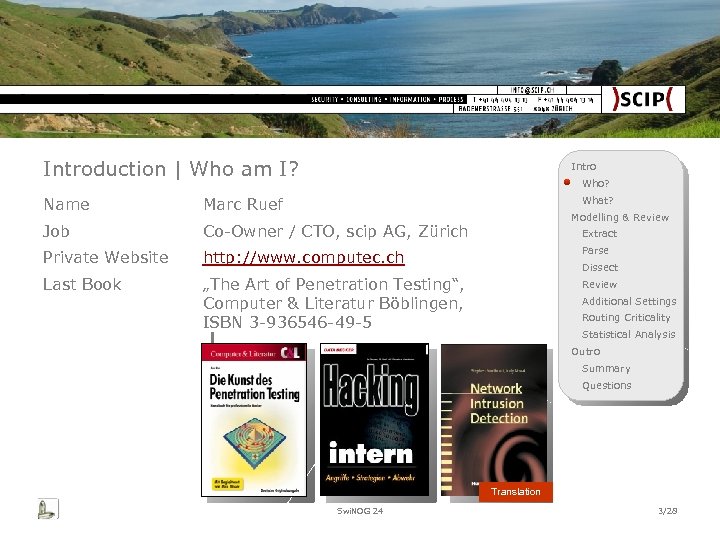Open Additional Settings in the outline

(629, 301)
